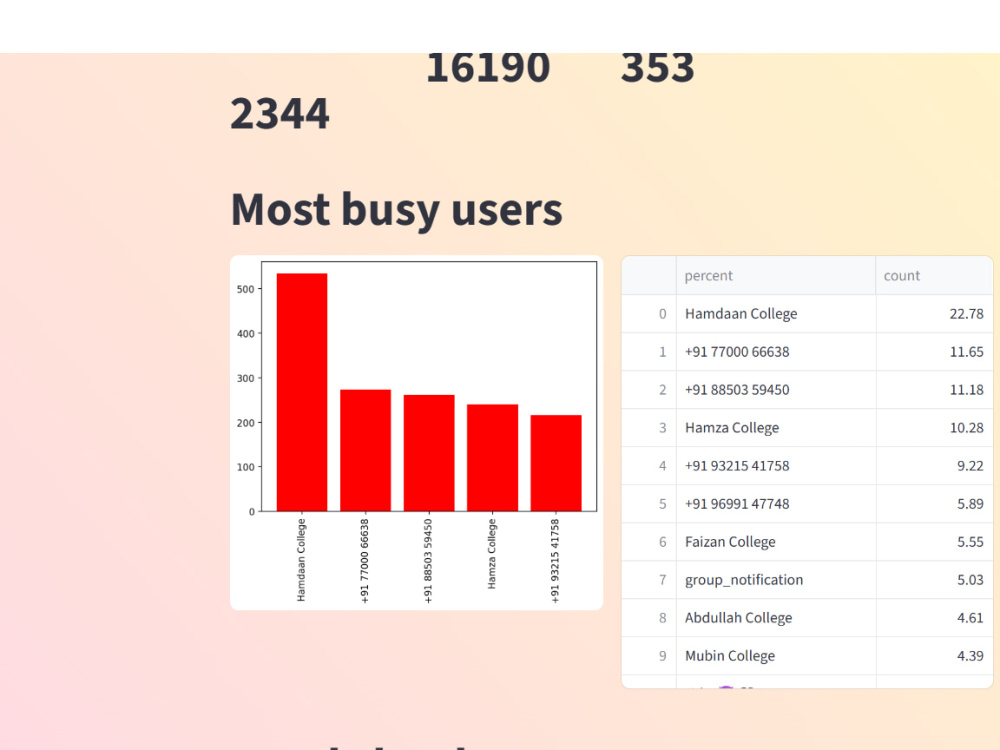Click the 5.55 value cell
The width and height of the screenshot is (1000, 750).
934,541
